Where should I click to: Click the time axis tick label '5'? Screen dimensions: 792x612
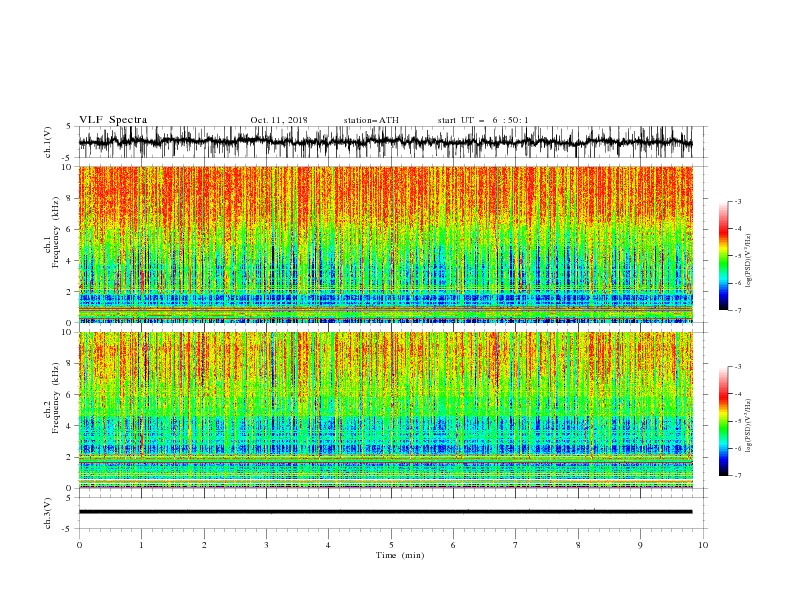(391, 545)
